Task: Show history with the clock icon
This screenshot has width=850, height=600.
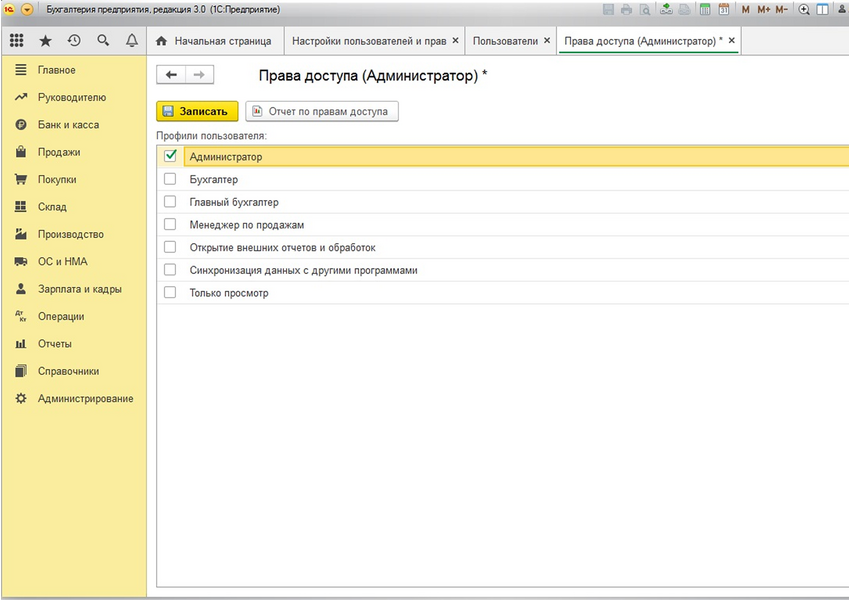Action: click(74, 41)
